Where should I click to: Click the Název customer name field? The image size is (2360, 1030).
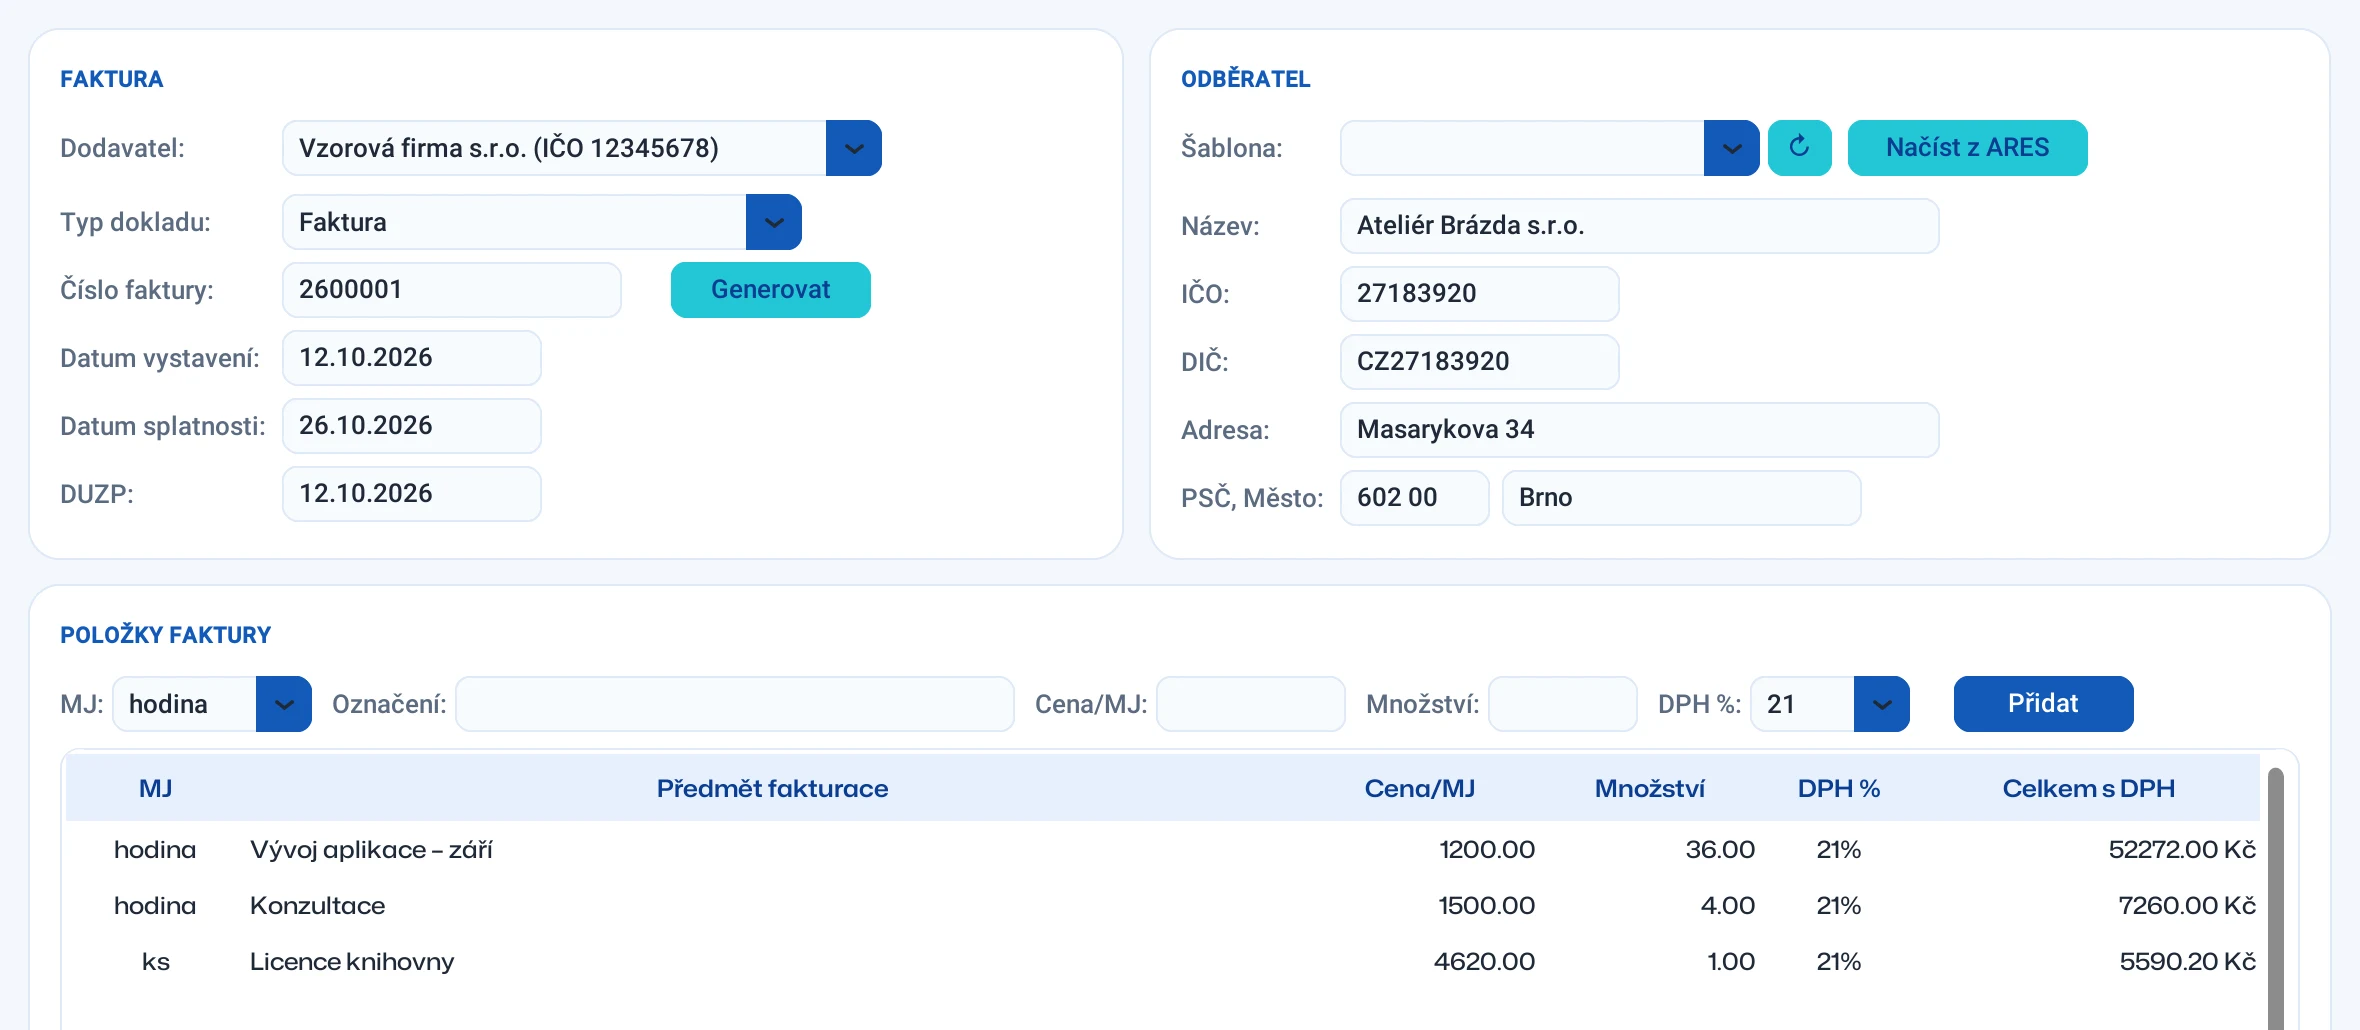[x=1639, y=226]
